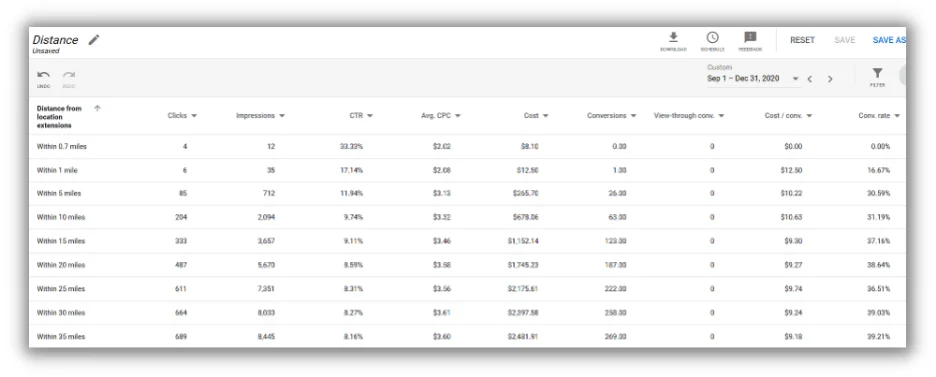The width and height of the screenshot is (936, 377).
Task: Click conv. rate value 16.67%
Action: [879, 170]
